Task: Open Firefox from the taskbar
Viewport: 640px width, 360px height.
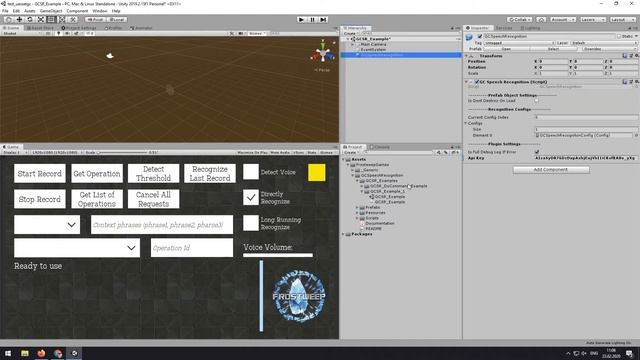Action: point(41,353)
